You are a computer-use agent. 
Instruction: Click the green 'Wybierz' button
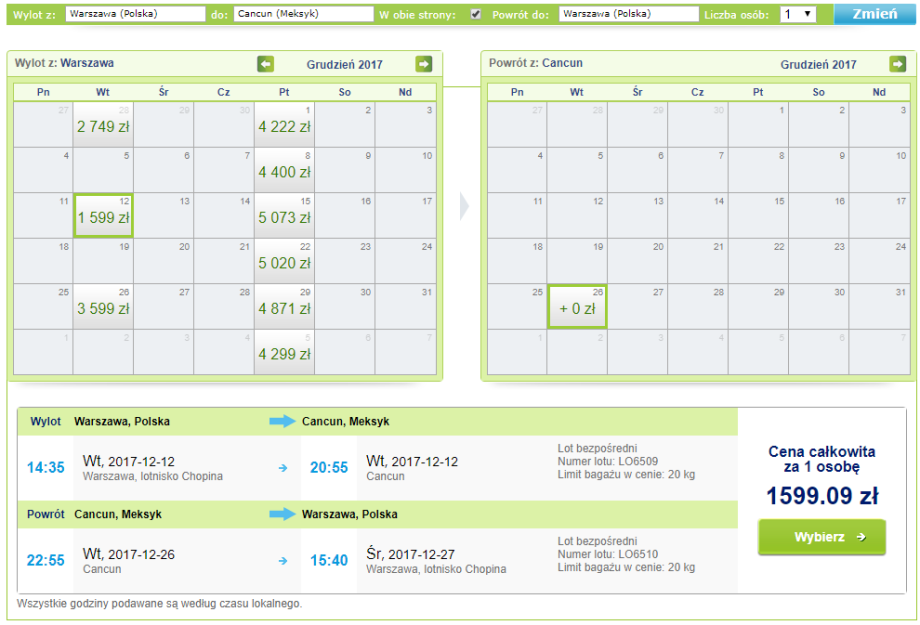[x=821, y=537]
